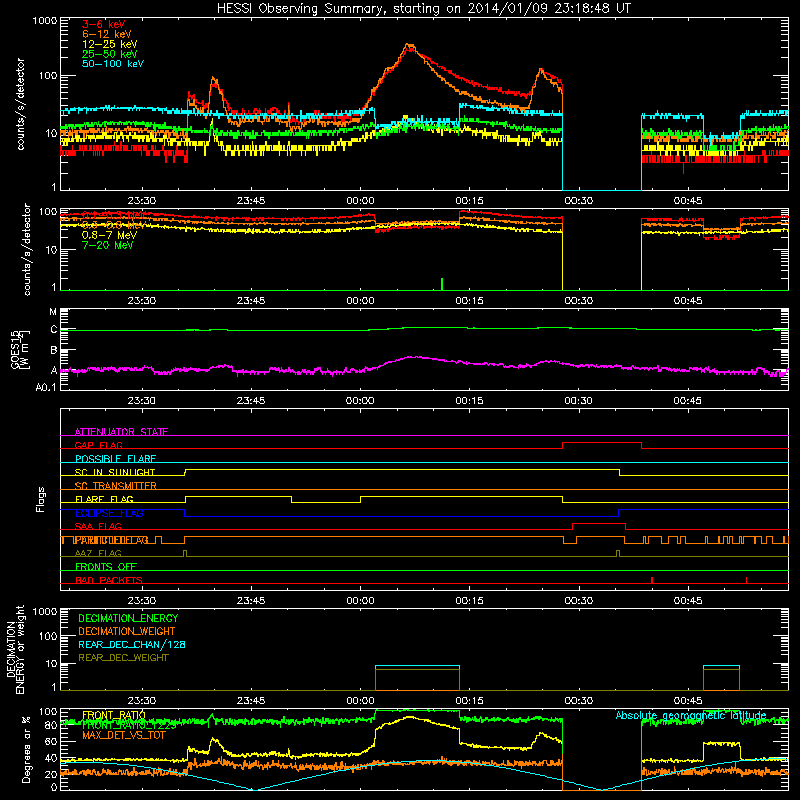This screenshot has height=800, width=800.
Task: Select the POSSIBLE_FLARE flag label
Action: [115, 459]
